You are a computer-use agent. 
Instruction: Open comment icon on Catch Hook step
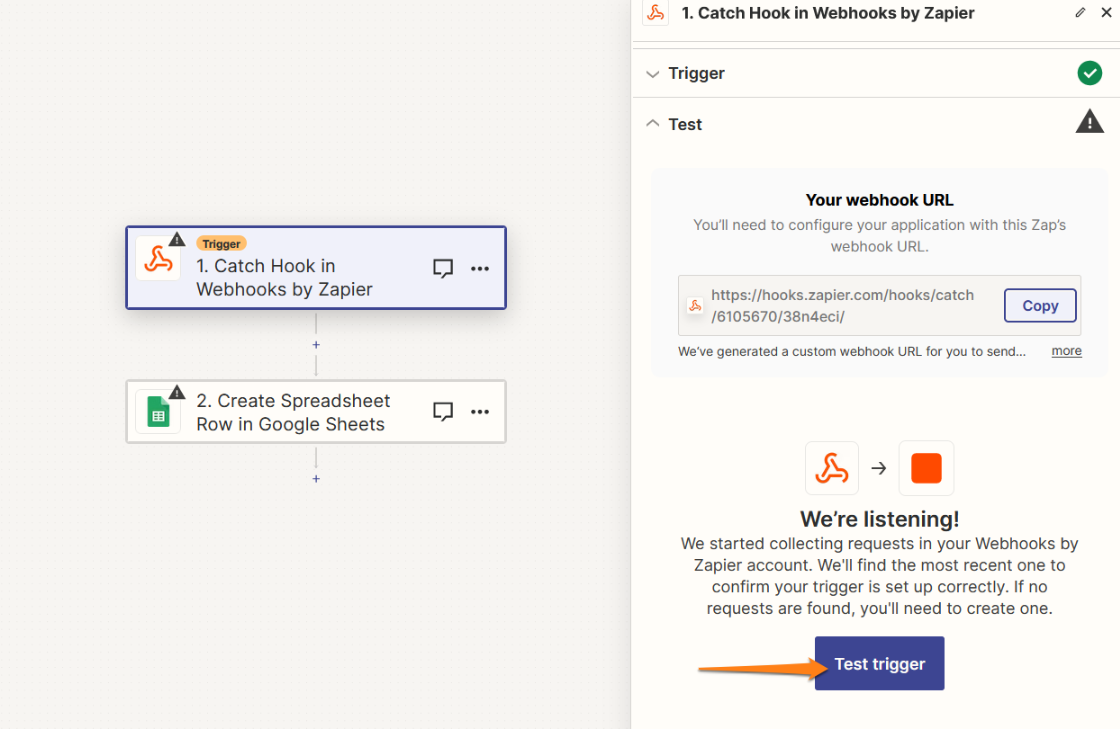pyautogui.click(x=443, y=268)
